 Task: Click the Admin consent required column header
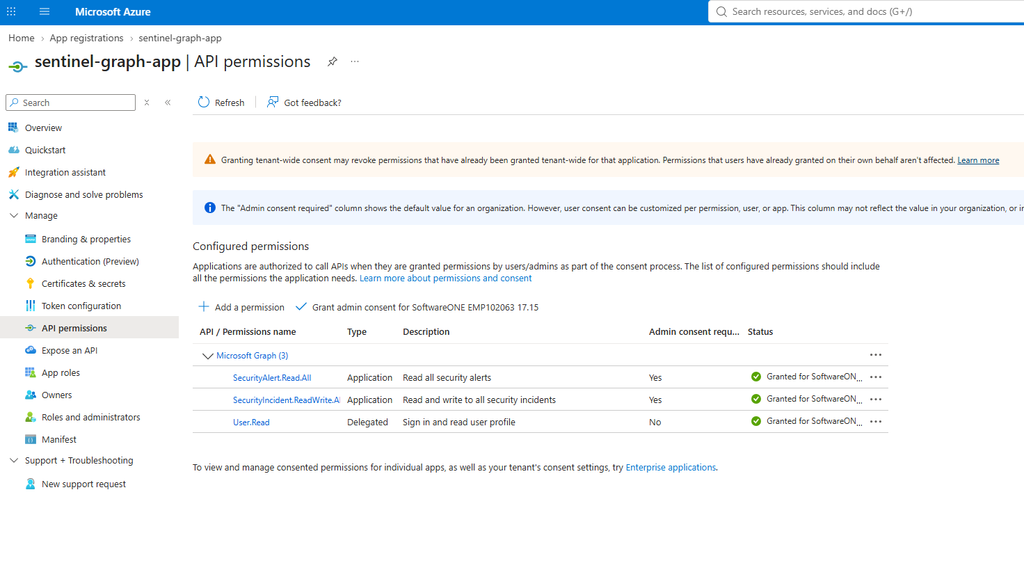[694, 332]
